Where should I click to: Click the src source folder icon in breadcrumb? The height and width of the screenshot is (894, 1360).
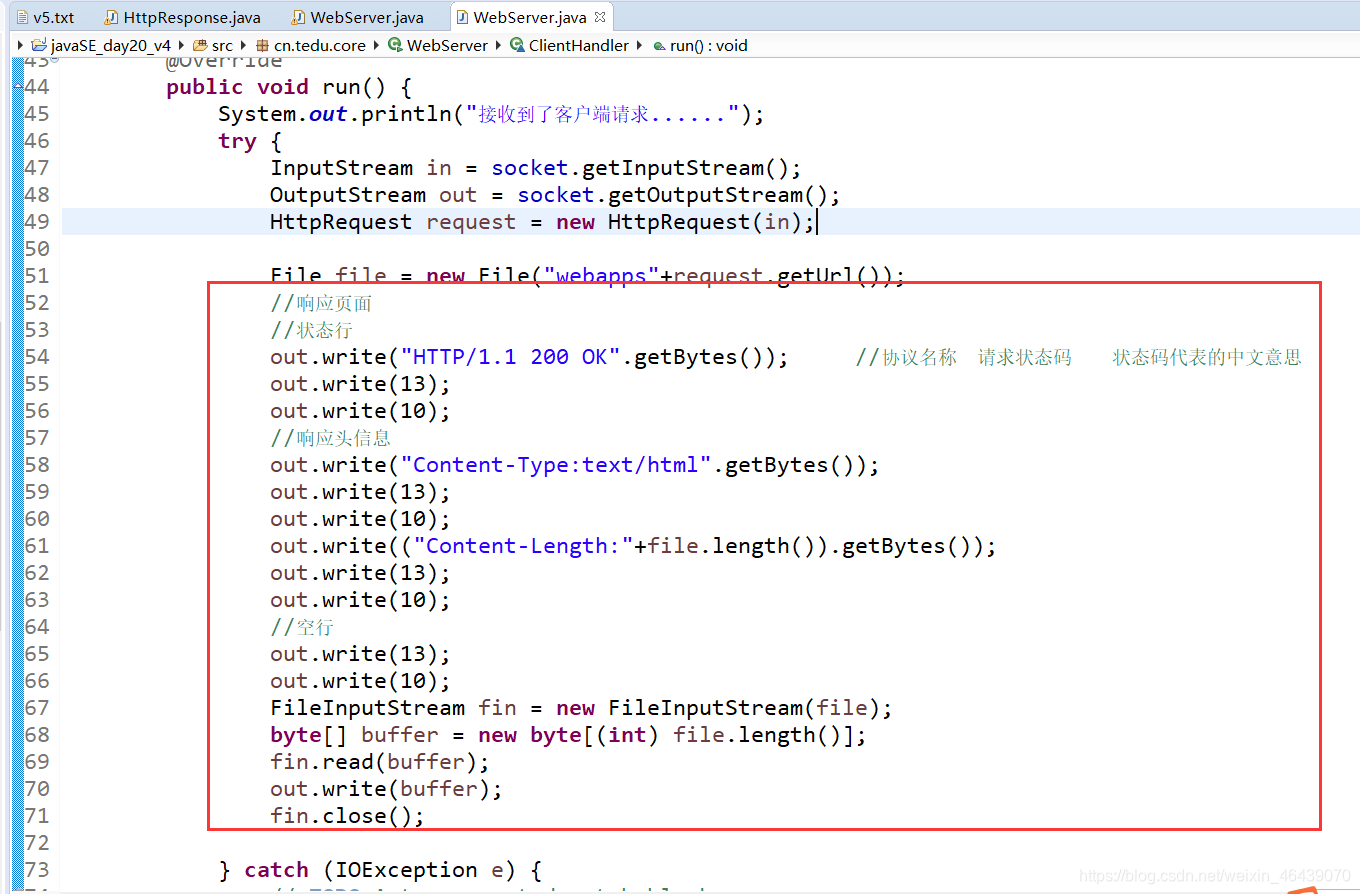click(x=200, y=45)
